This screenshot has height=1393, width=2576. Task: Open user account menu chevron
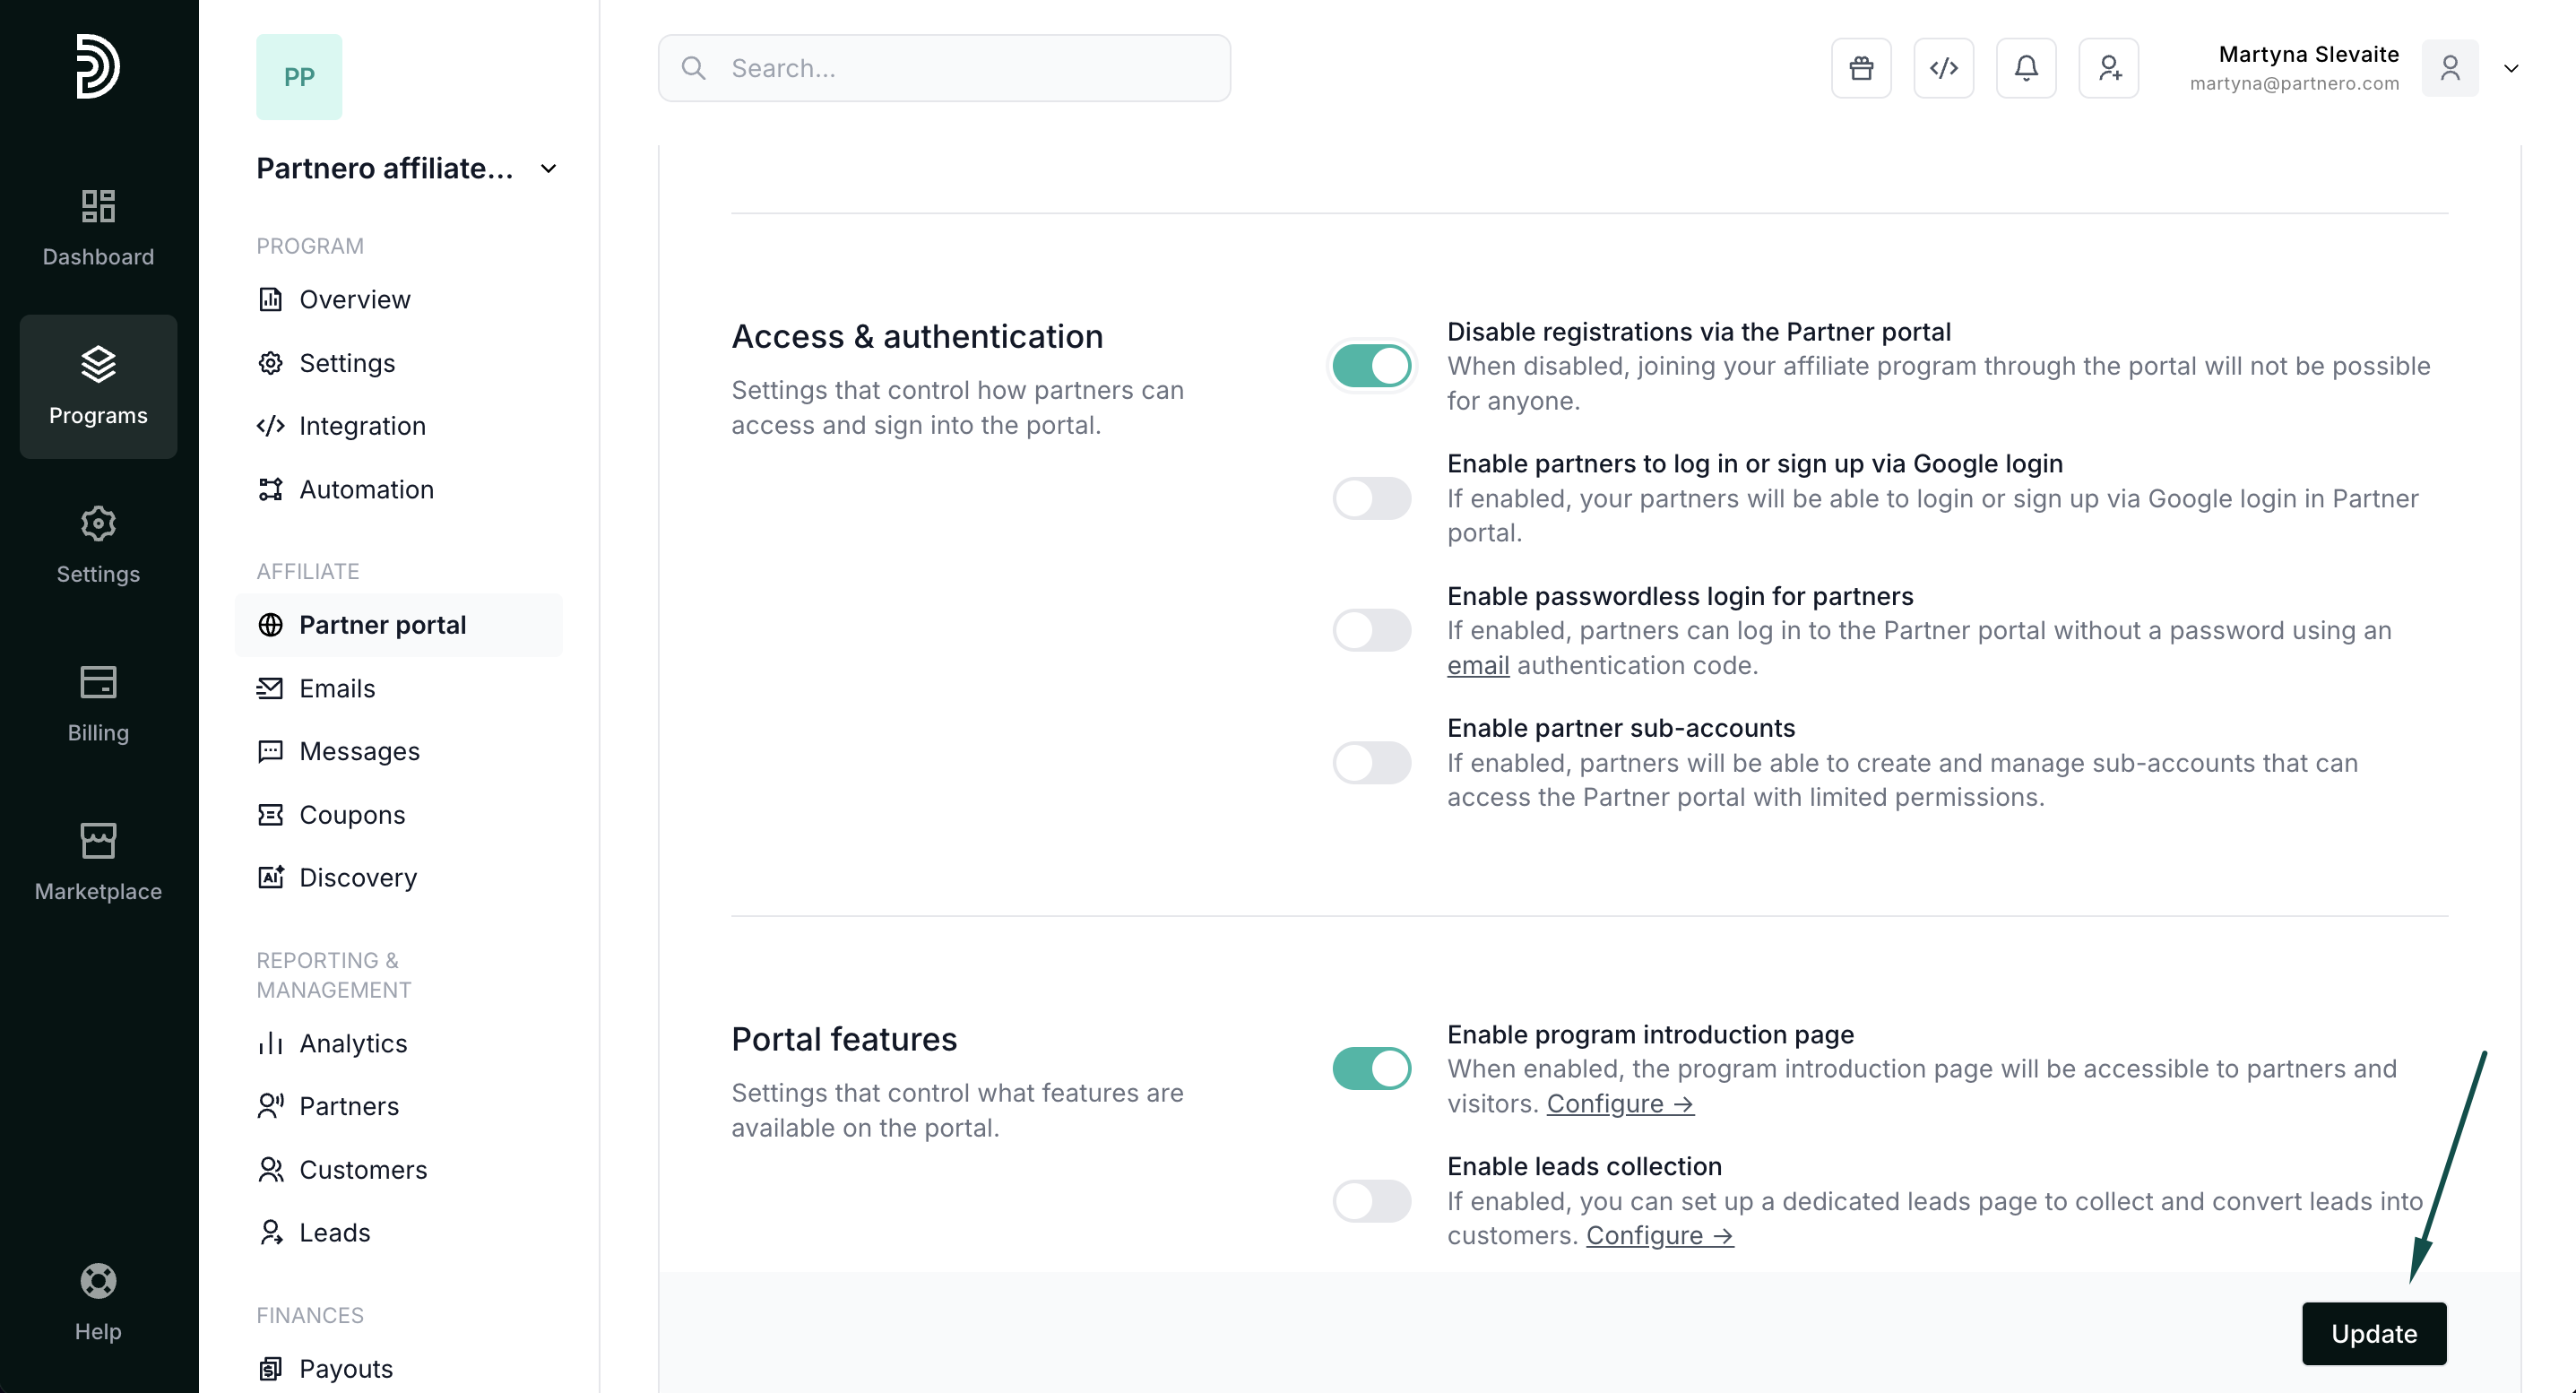(x=2510, y=68)
